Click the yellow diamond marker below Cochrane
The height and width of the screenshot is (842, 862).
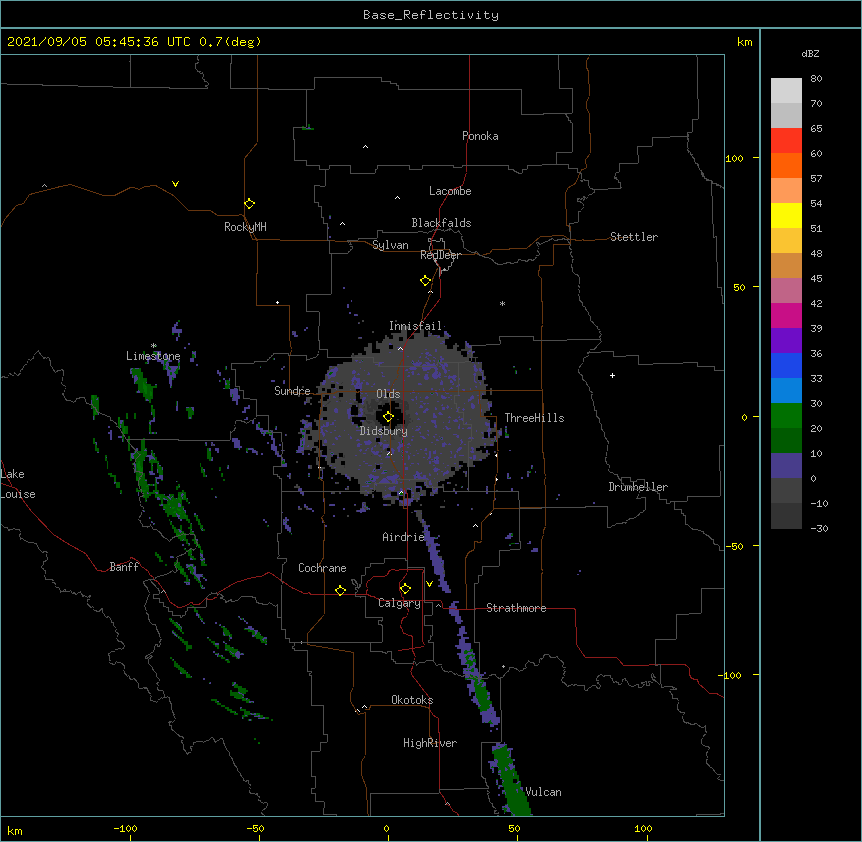340,590
